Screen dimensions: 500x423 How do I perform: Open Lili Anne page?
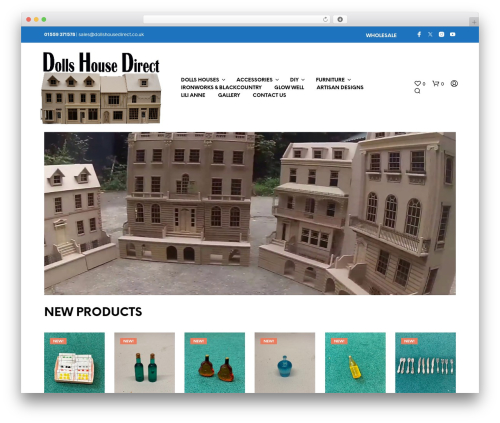click(x=193, y=95)
